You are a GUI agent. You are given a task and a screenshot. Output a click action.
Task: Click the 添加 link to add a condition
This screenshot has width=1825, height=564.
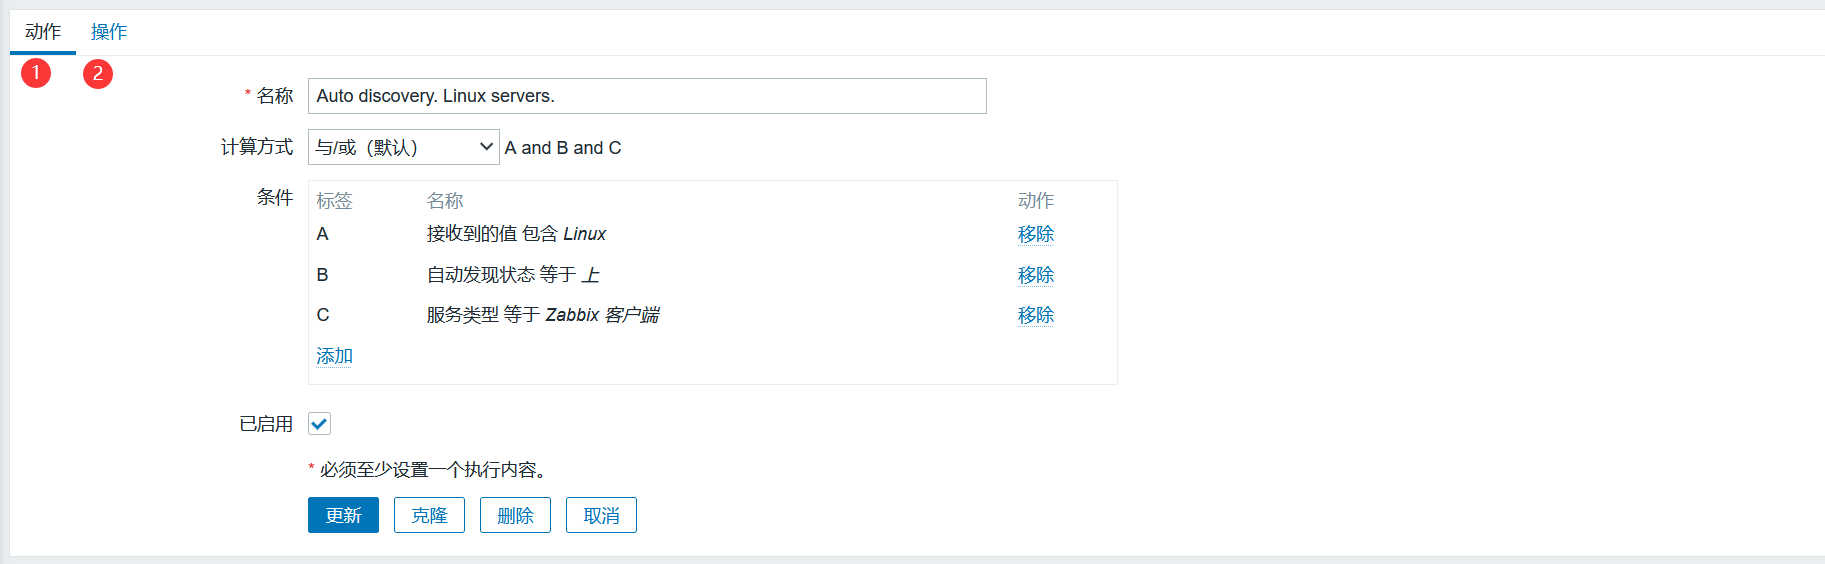coord(334,356)
